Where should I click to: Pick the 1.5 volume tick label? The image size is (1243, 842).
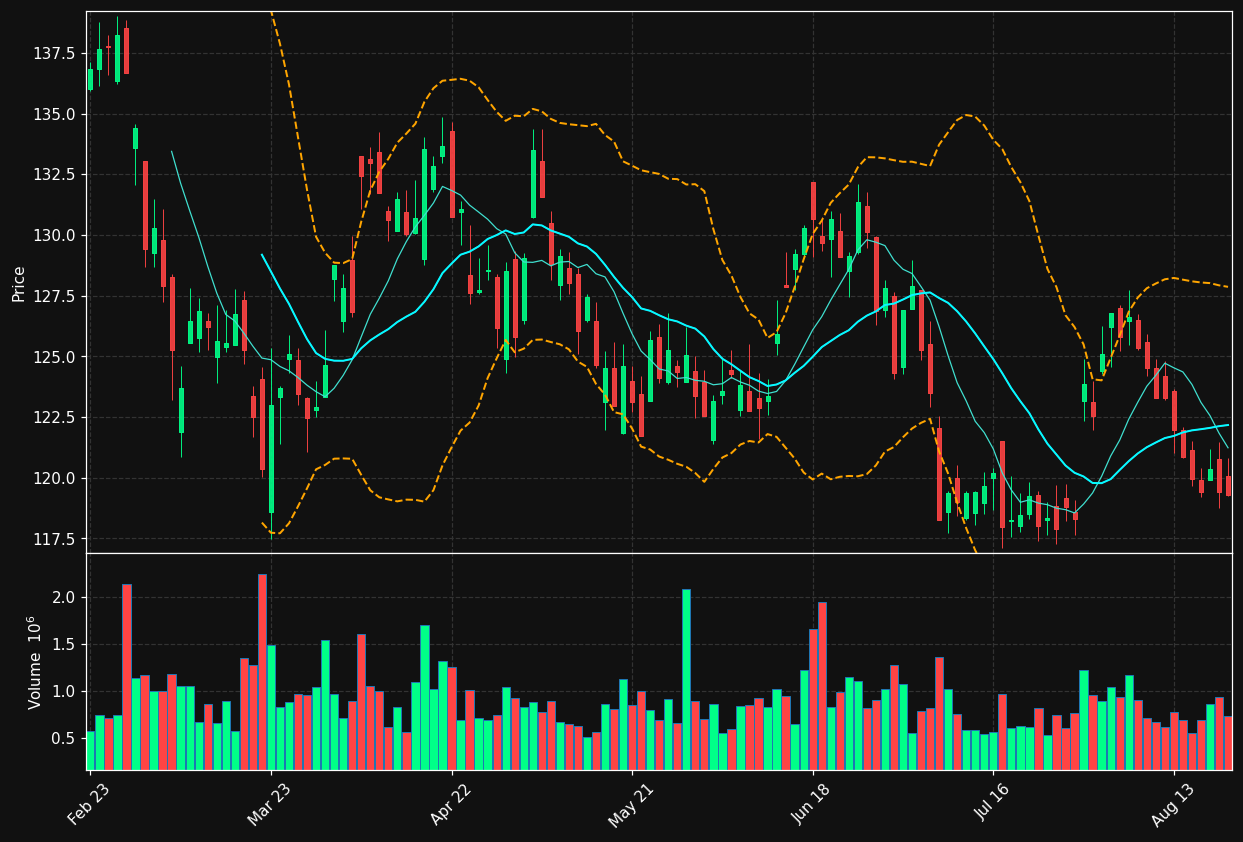[64, 644]
